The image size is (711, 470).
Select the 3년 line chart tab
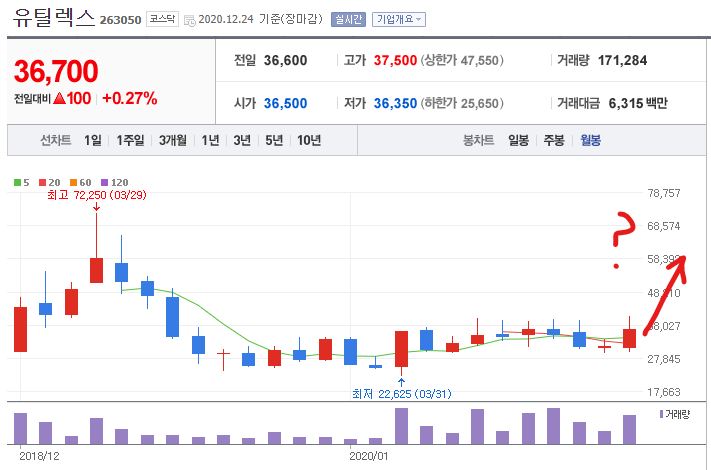coord(242,141)
